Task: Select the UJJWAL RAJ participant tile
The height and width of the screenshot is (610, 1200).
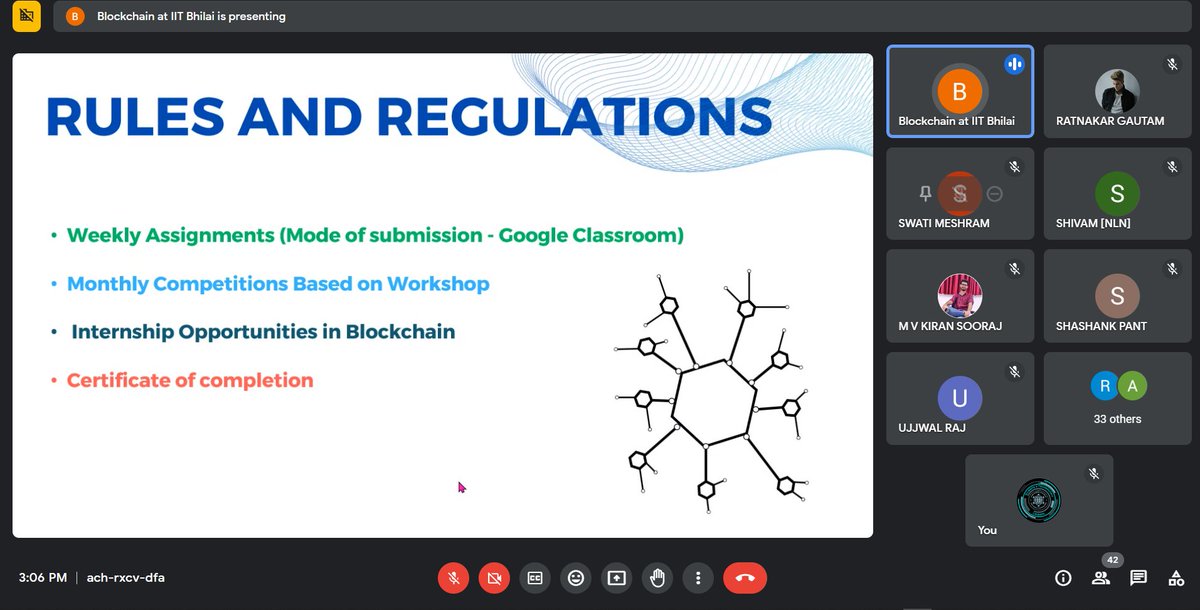Action: pyautogui.click(x=960, y=398)
